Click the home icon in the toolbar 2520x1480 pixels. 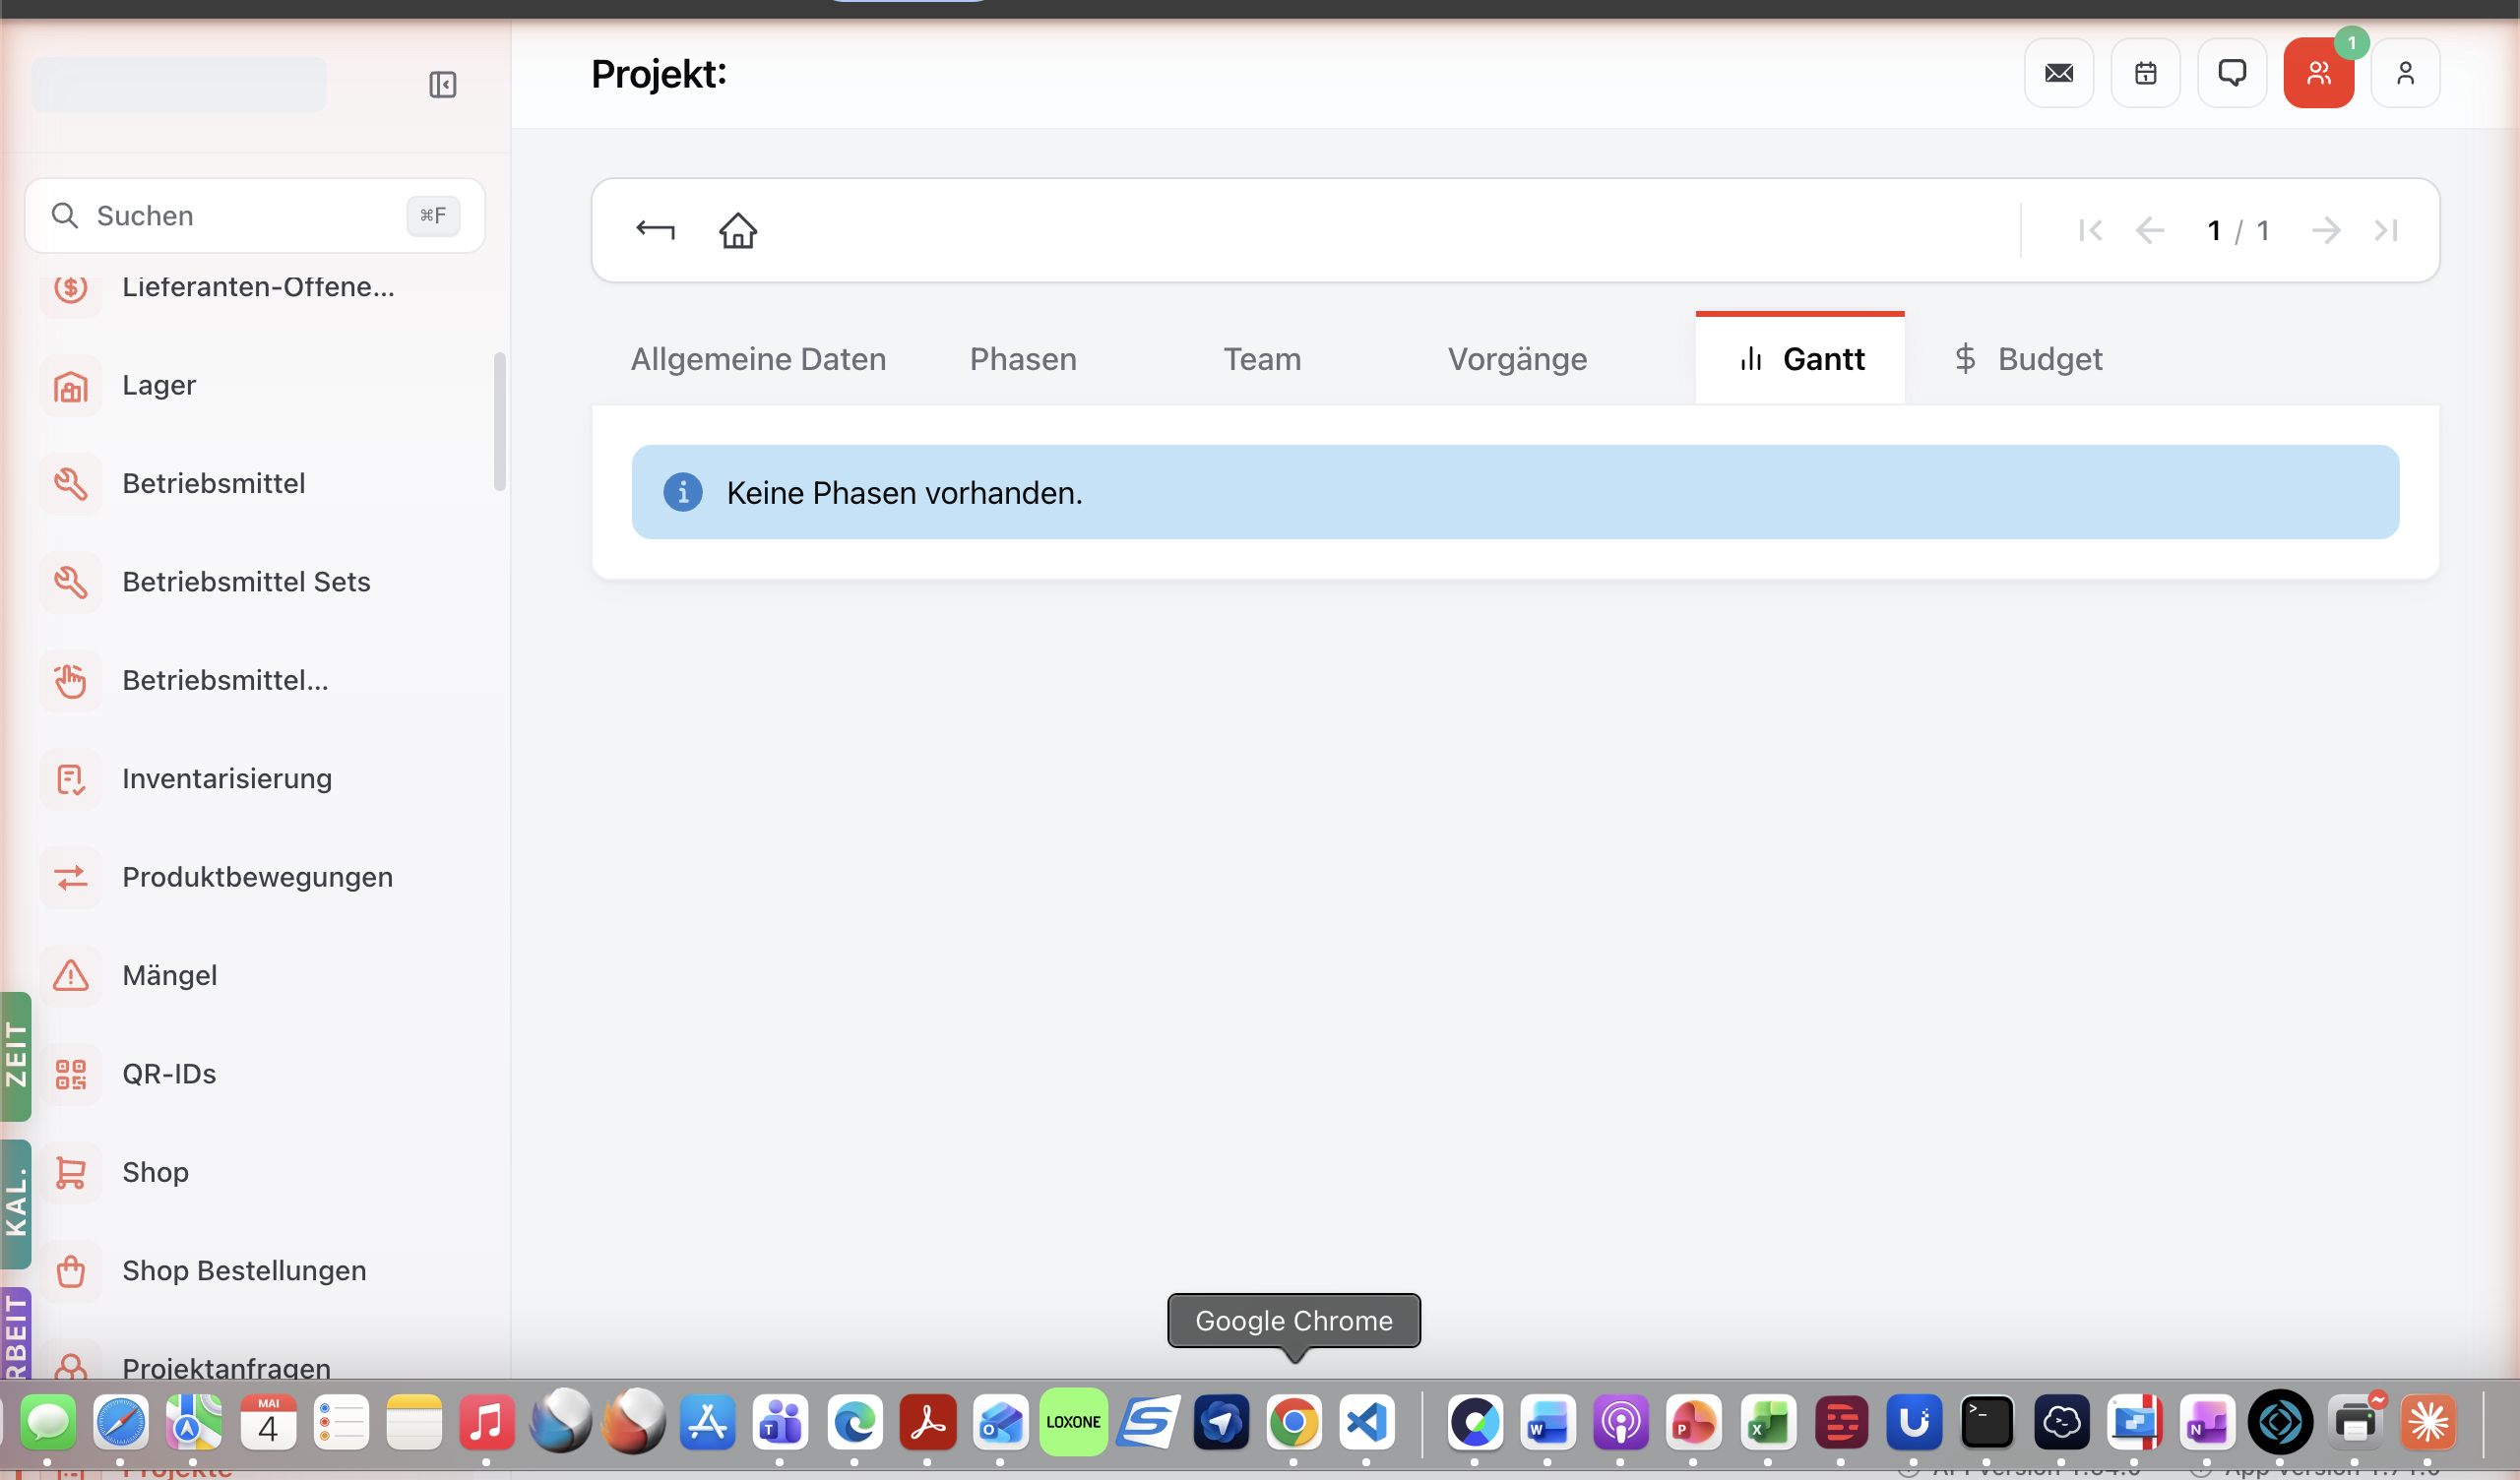(x=738, y=231)
